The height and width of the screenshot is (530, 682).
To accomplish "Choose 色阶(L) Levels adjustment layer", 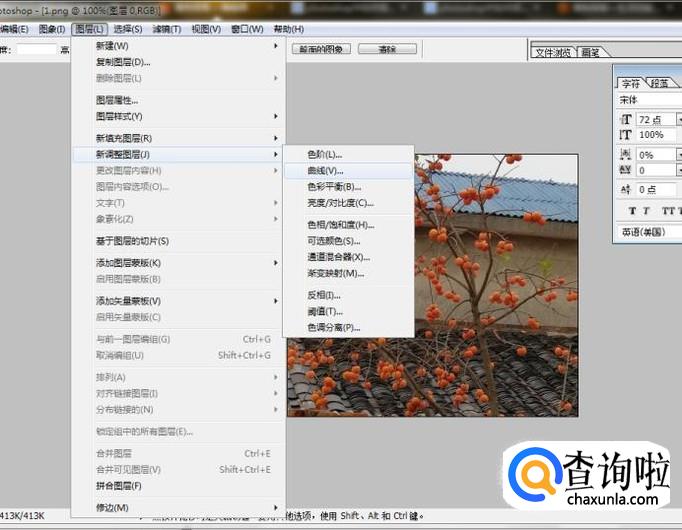I will coord(325,155).
